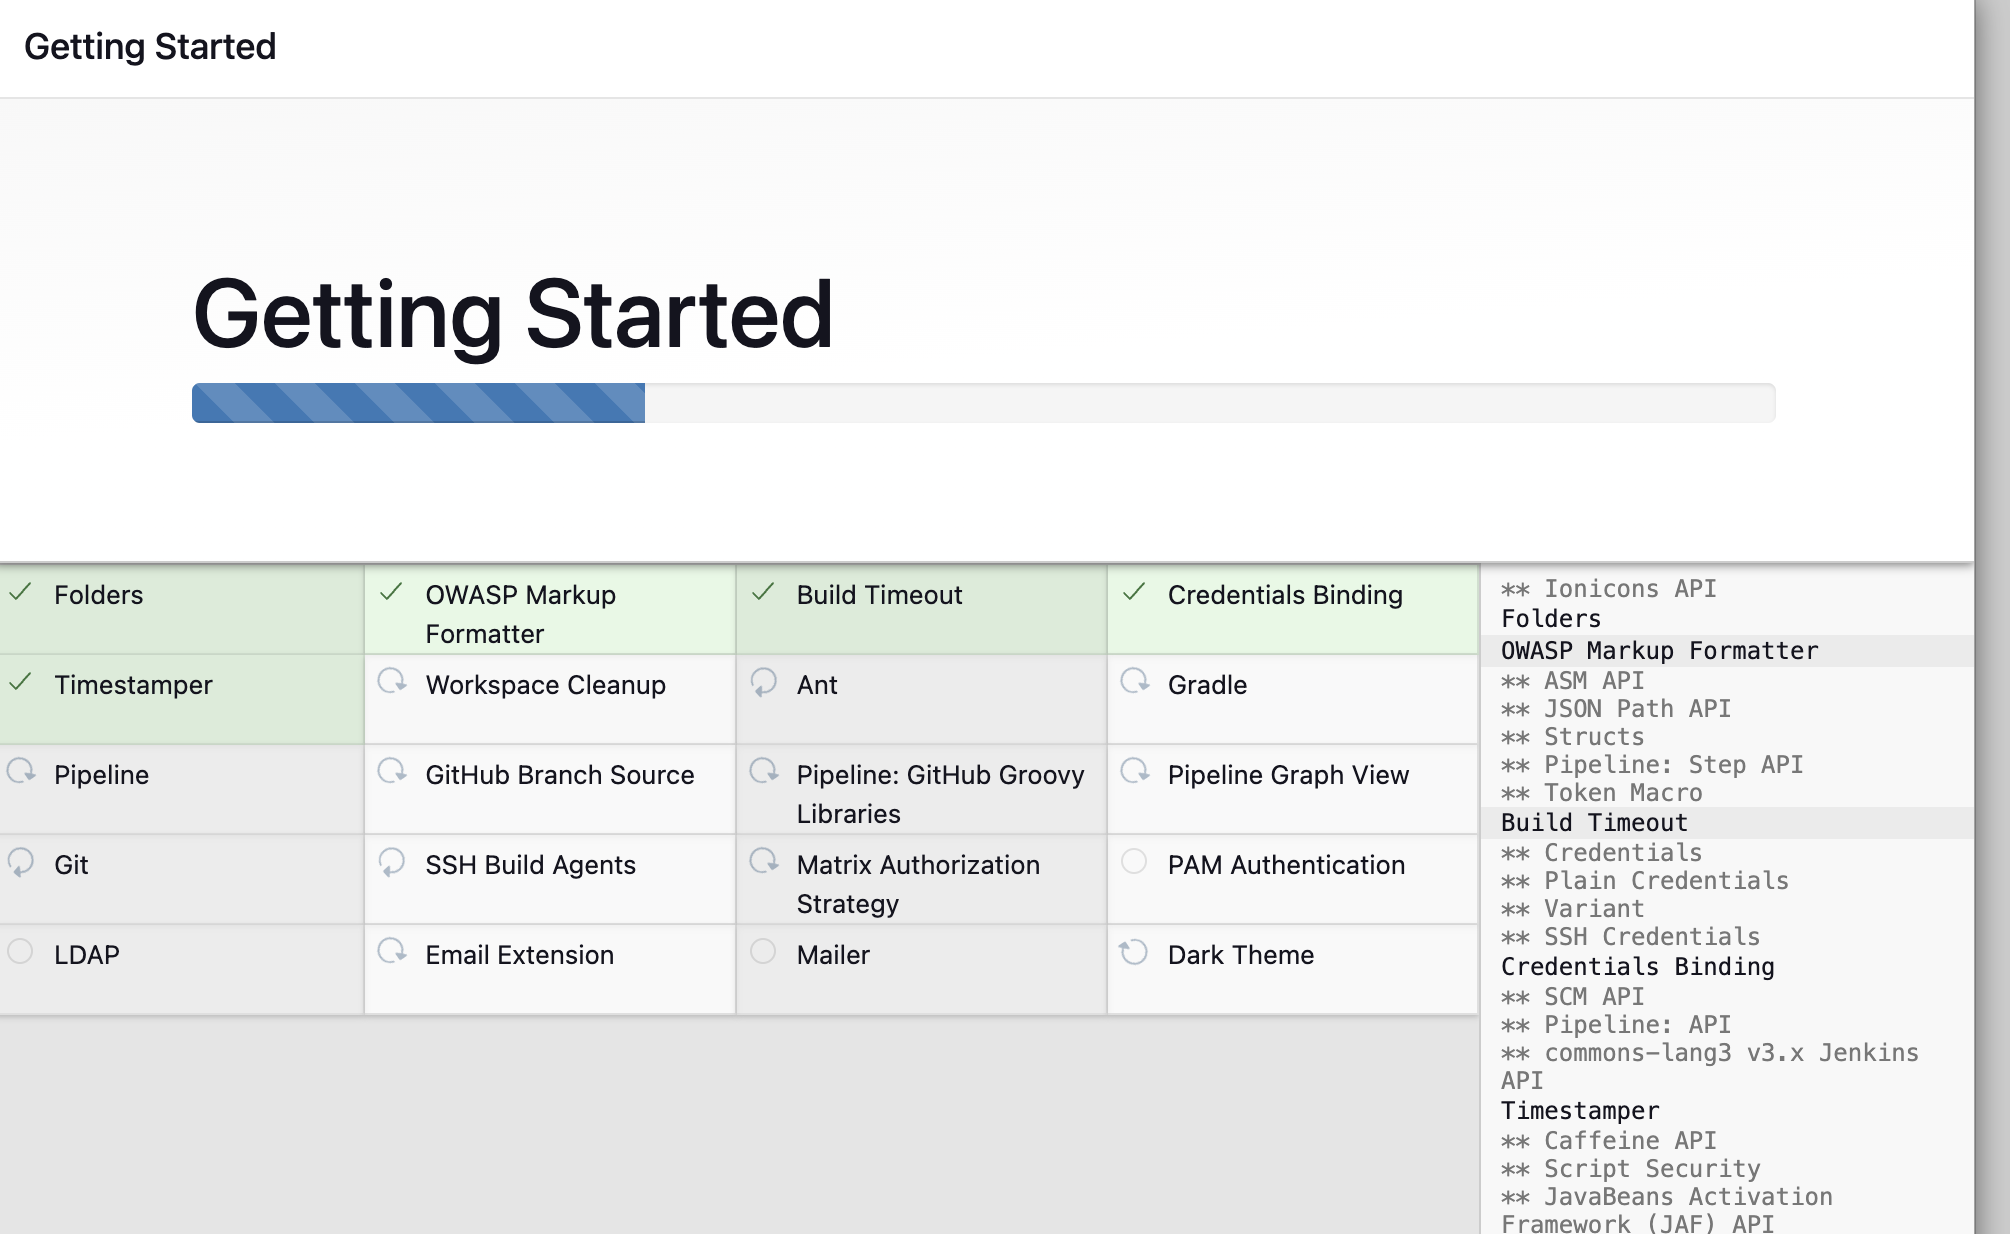The height and width of the screenshot is (1234, 2010).
Task: Click the LDAP plugin name
Action: pyautogui.click(x=87, y=955)
